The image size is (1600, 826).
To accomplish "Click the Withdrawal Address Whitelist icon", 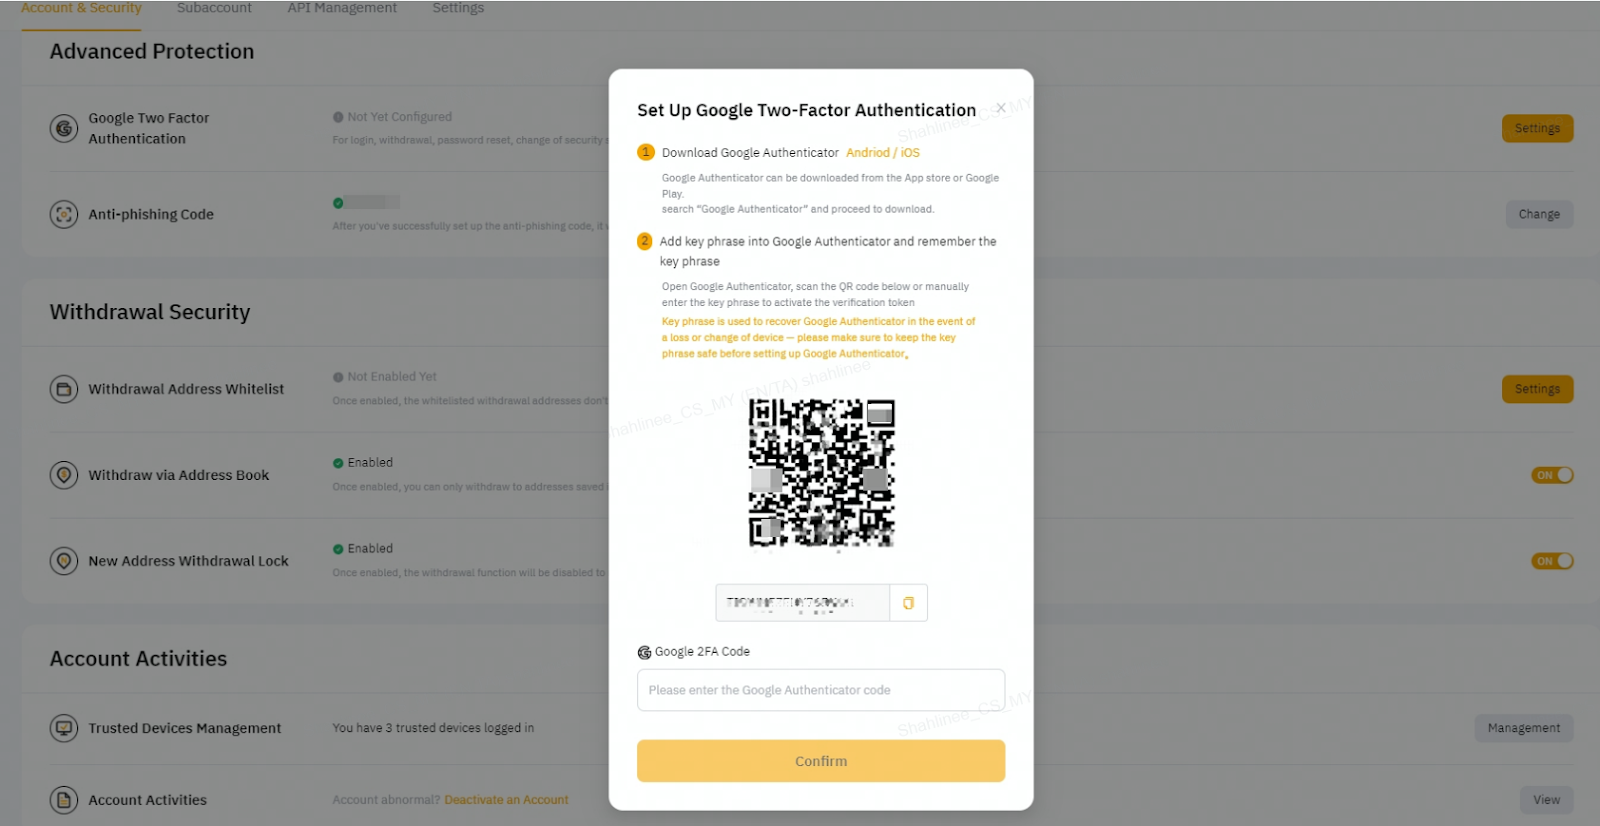I will (64, 389).
